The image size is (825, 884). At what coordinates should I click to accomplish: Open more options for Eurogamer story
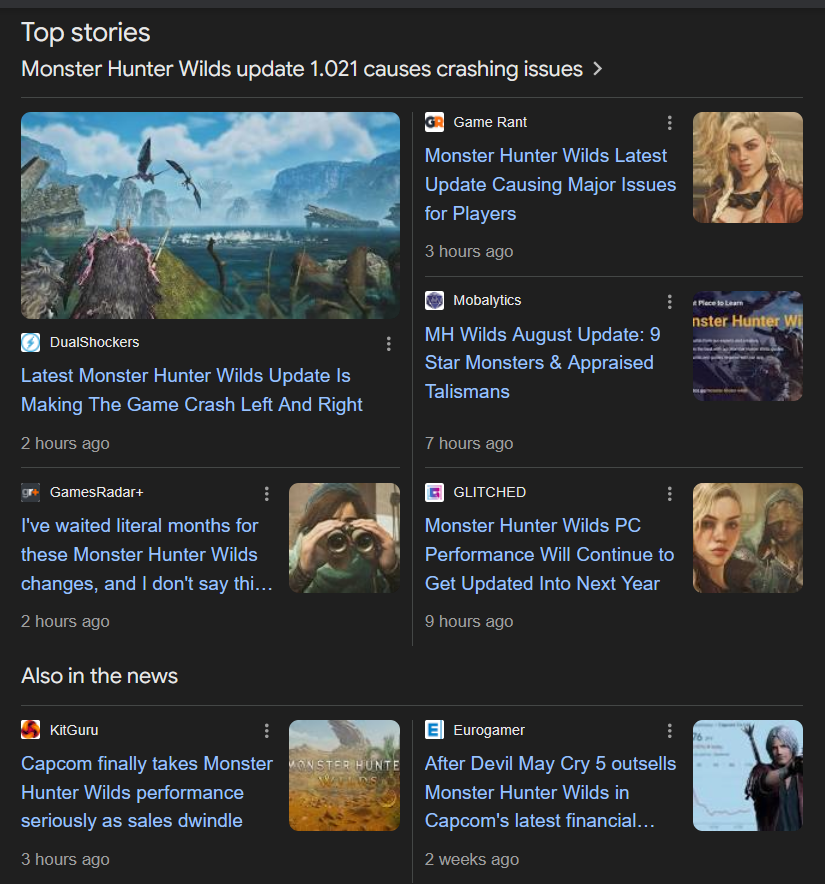point(669,731)
